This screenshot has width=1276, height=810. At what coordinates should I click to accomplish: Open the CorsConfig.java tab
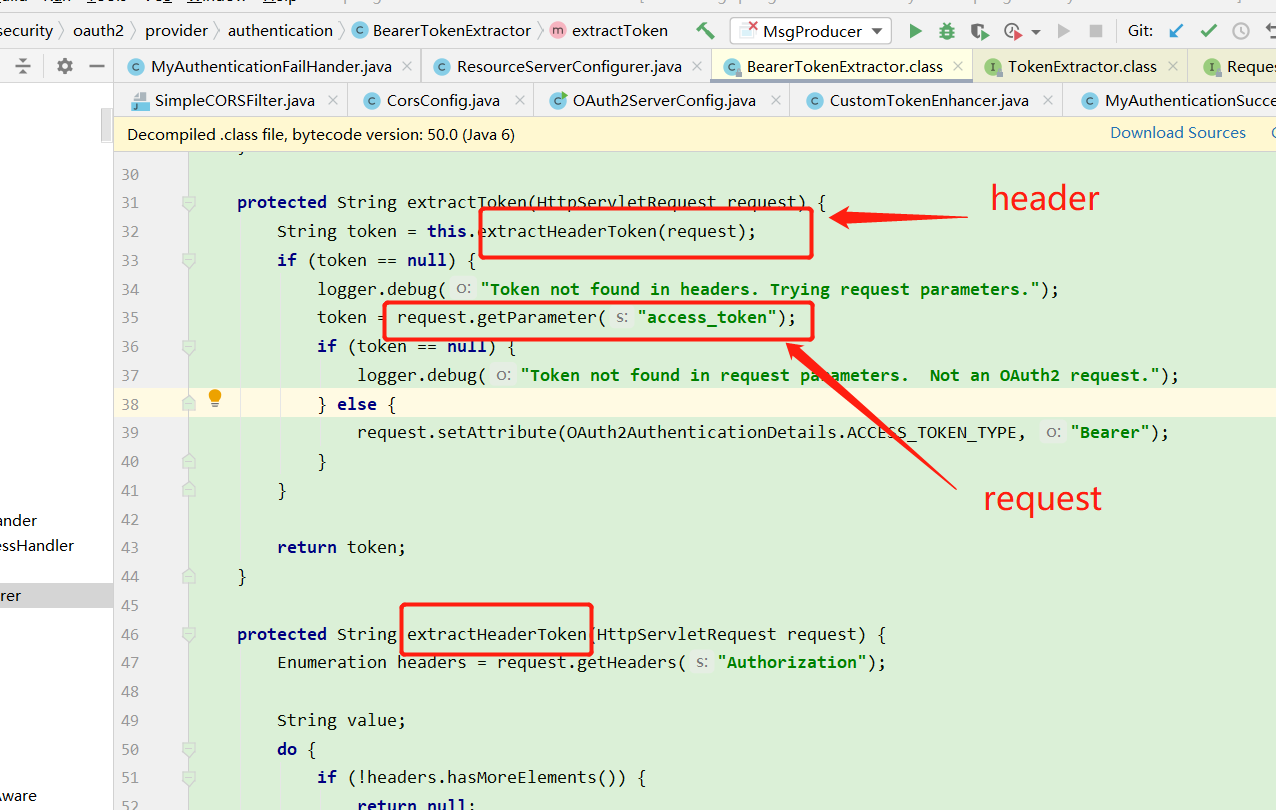444,101
